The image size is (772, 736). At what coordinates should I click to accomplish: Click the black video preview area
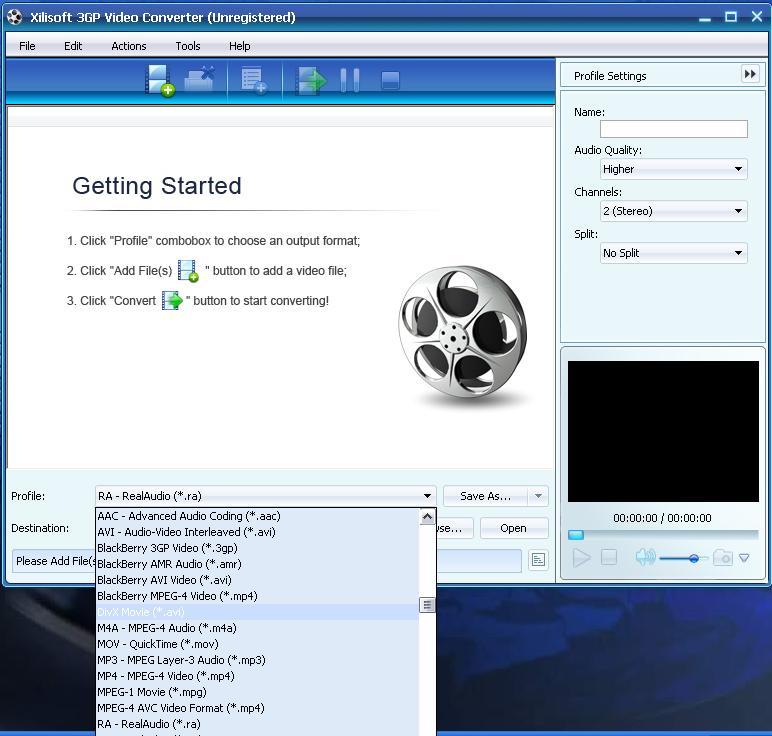pos(663,431)
